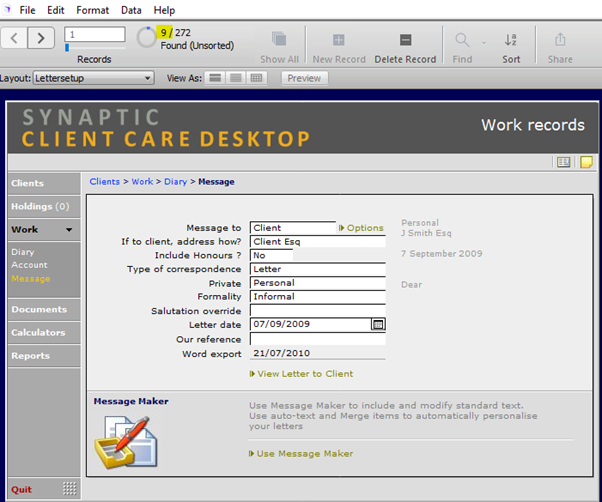Click the Options link

[x=361, y=228]
